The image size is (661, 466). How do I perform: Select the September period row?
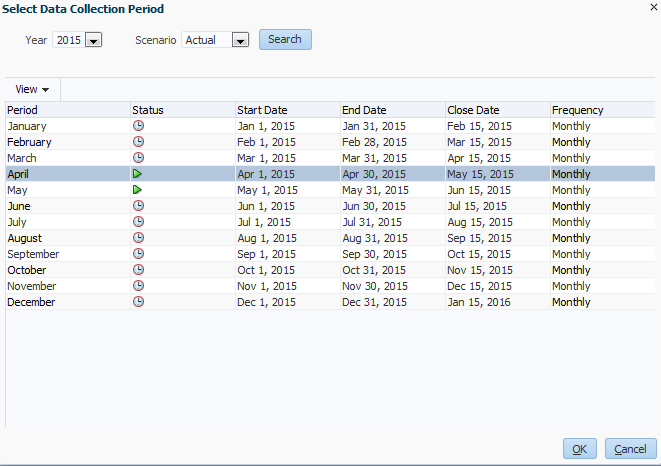click(33, 254)
